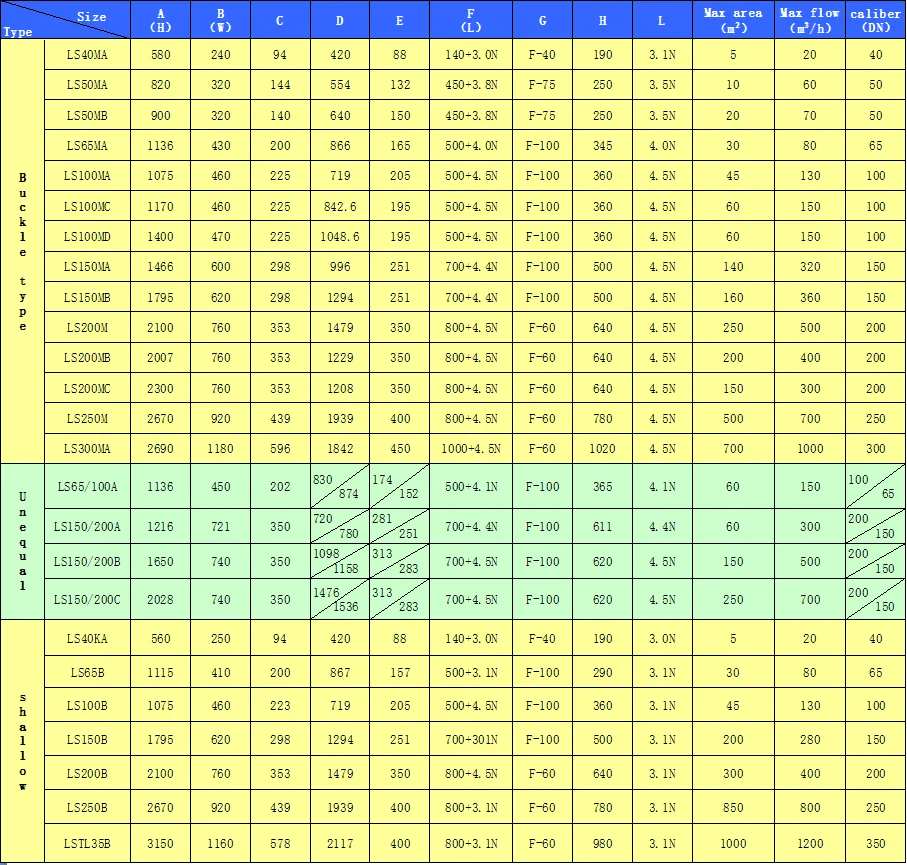Select the 174/152 split cell

click(400, 486)
